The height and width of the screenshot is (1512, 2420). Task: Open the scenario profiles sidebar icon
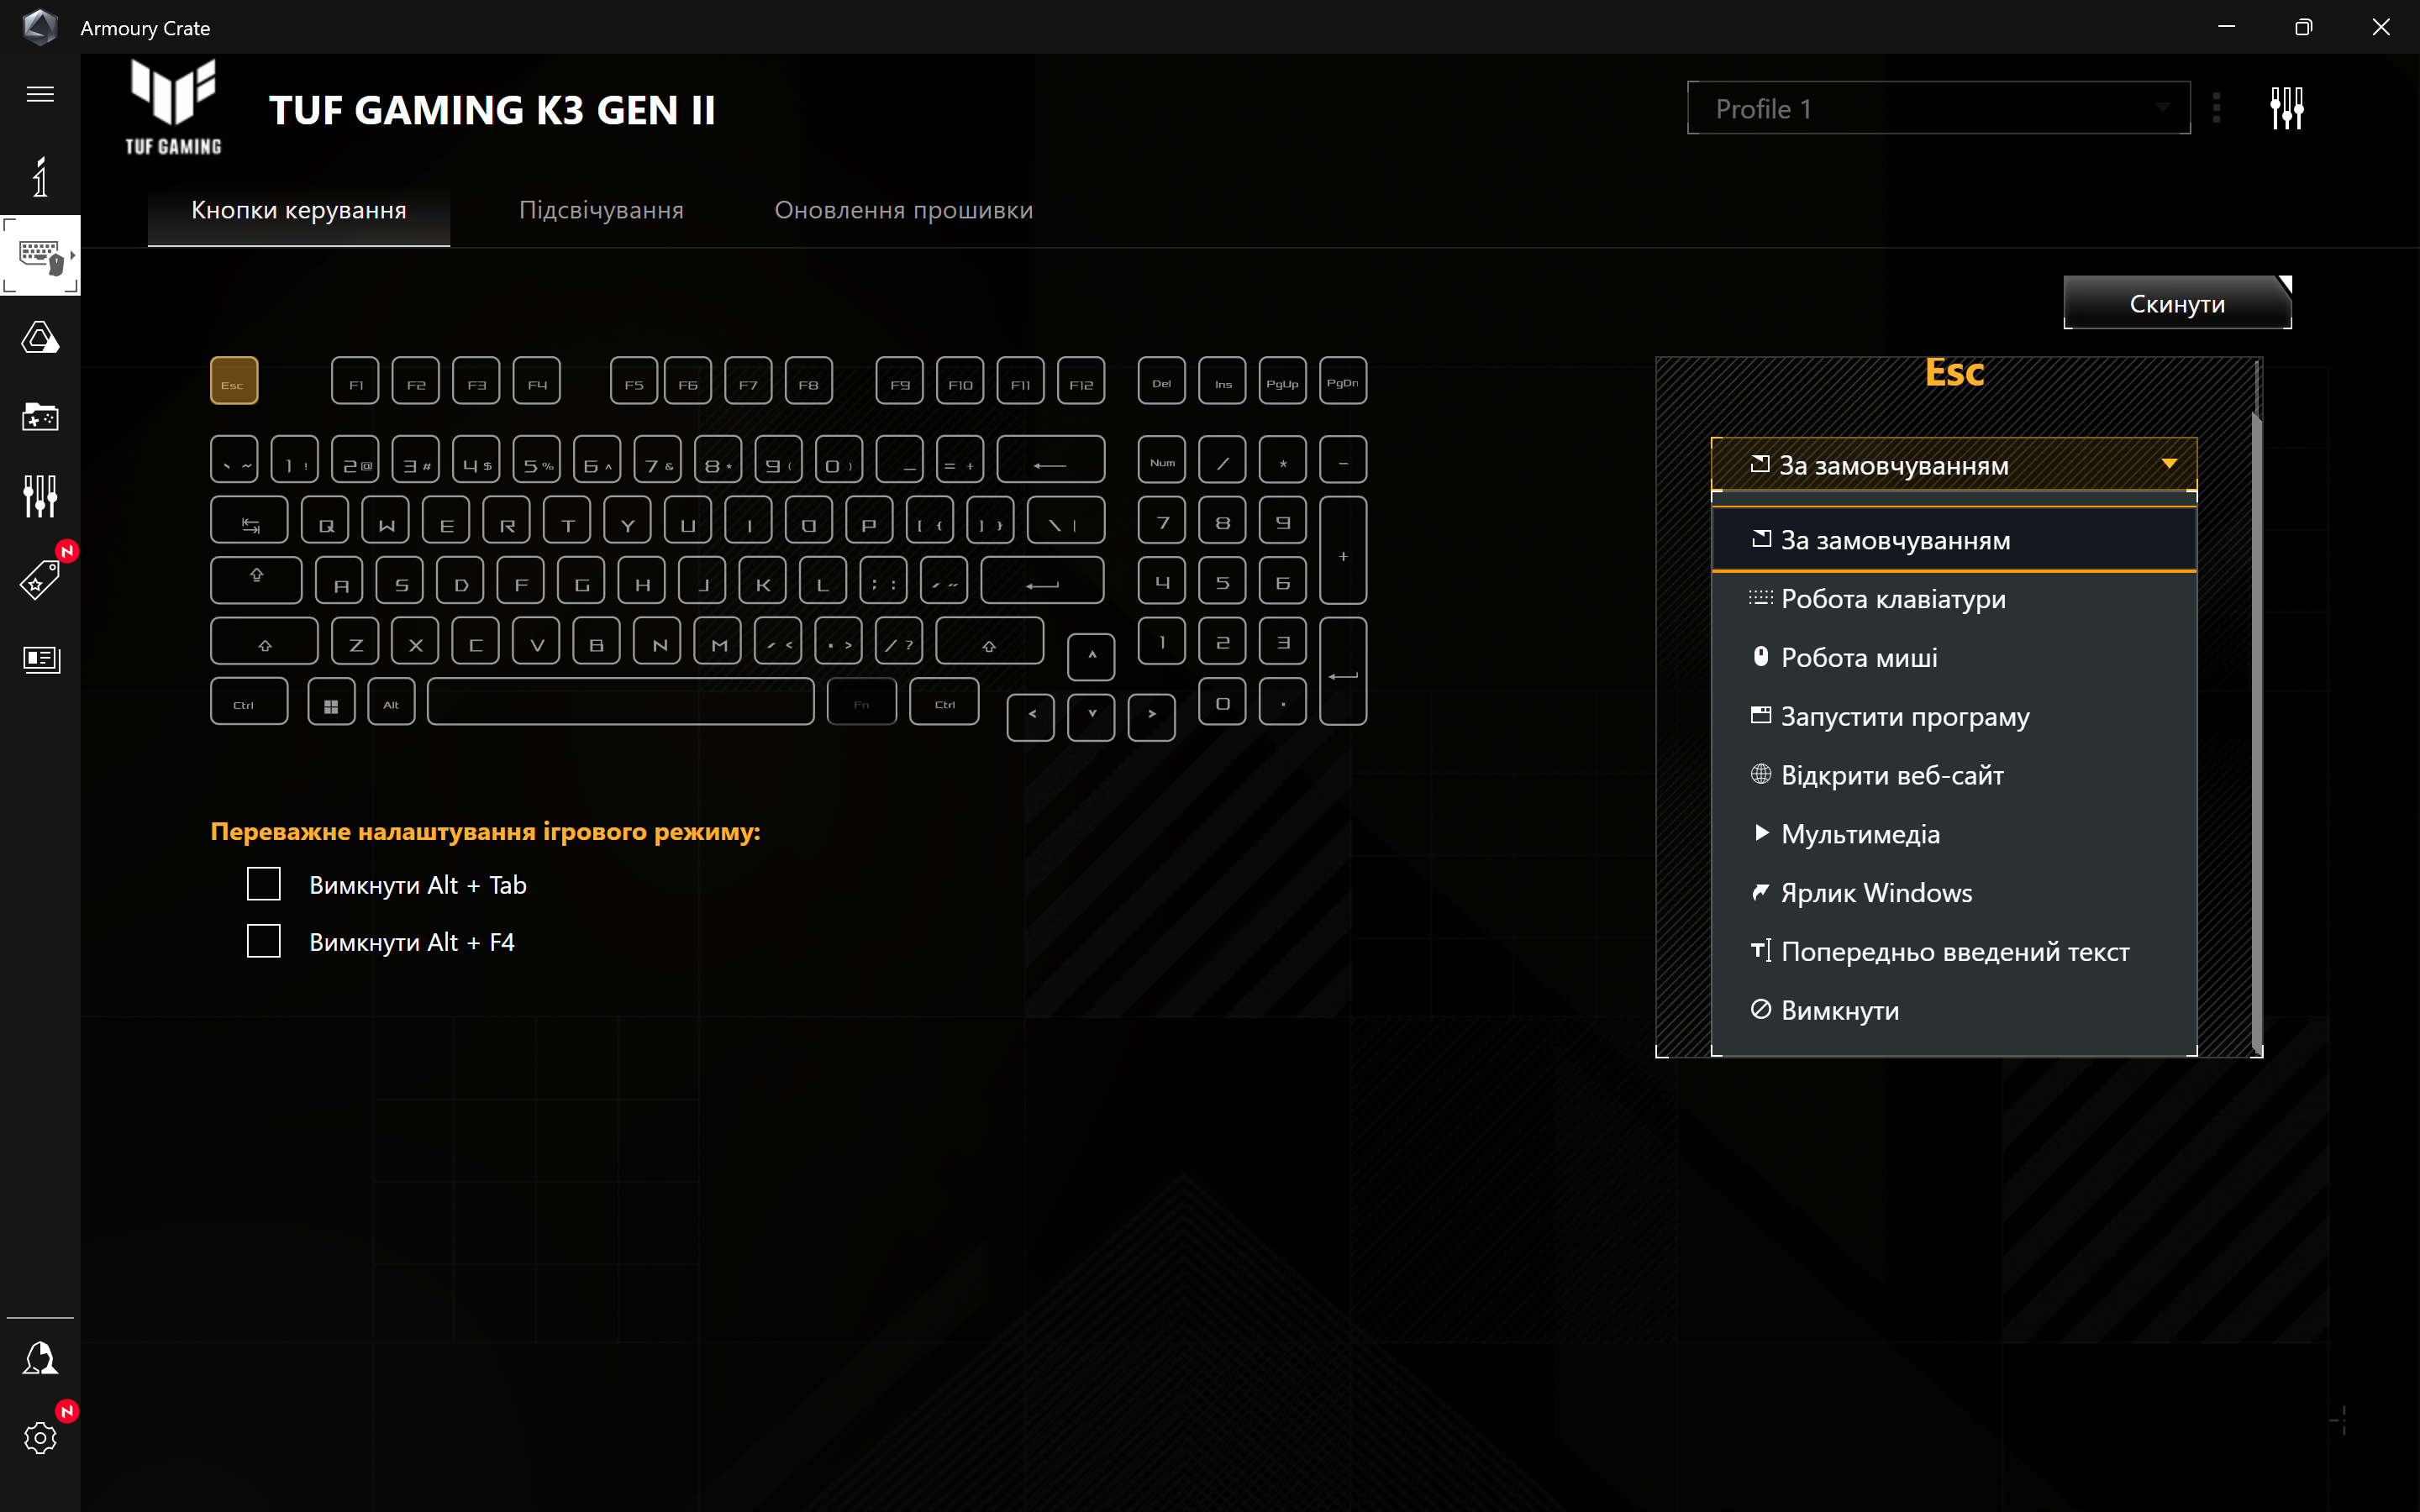tap(40, 418)
